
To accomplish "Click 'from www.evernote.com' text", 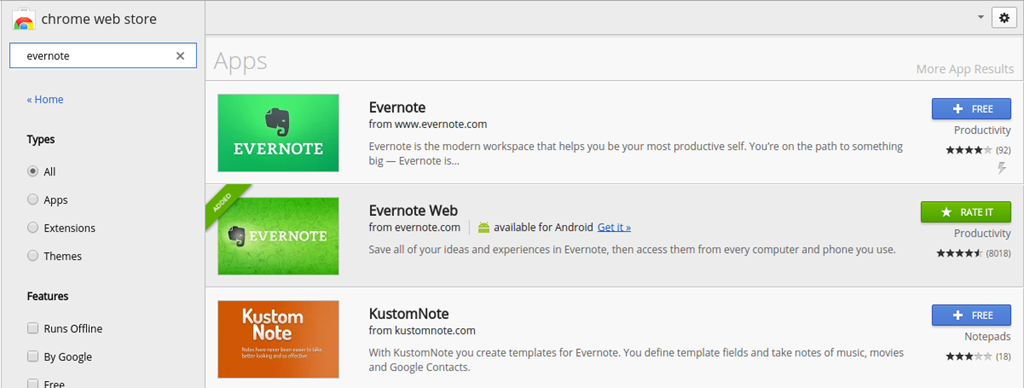I will (428, 124).
